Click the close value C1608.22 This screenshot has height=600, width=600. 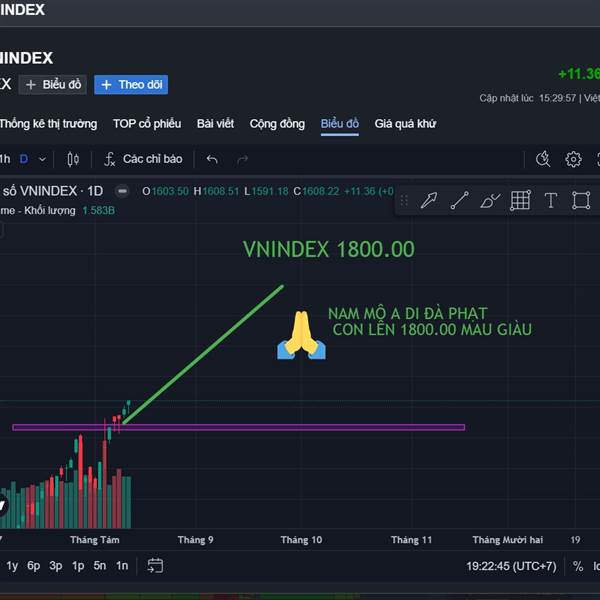coord(316,191)
